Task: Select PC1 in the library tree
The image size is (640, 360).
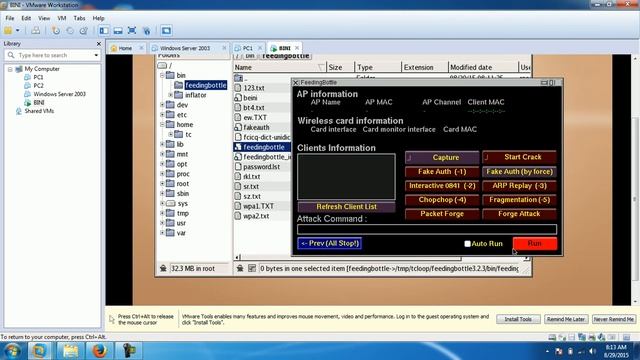Action: (x=38, y=77)
